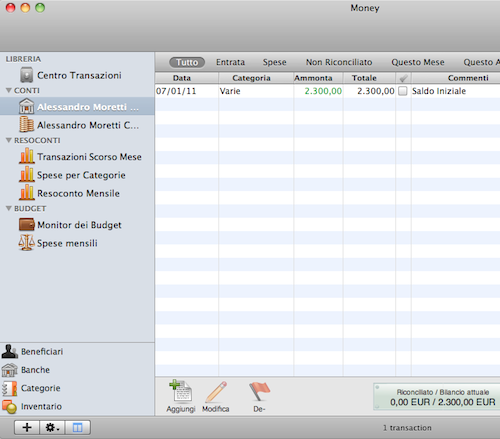
Task: Sort by the Categoria column header
Action: [x=251, y=78]
